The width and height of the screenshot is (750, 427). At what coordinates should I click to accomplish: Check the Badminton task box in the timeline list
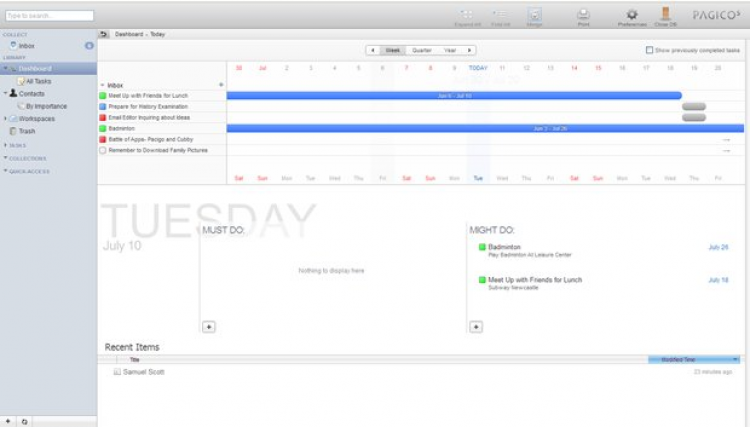click(x=102, y=129)
